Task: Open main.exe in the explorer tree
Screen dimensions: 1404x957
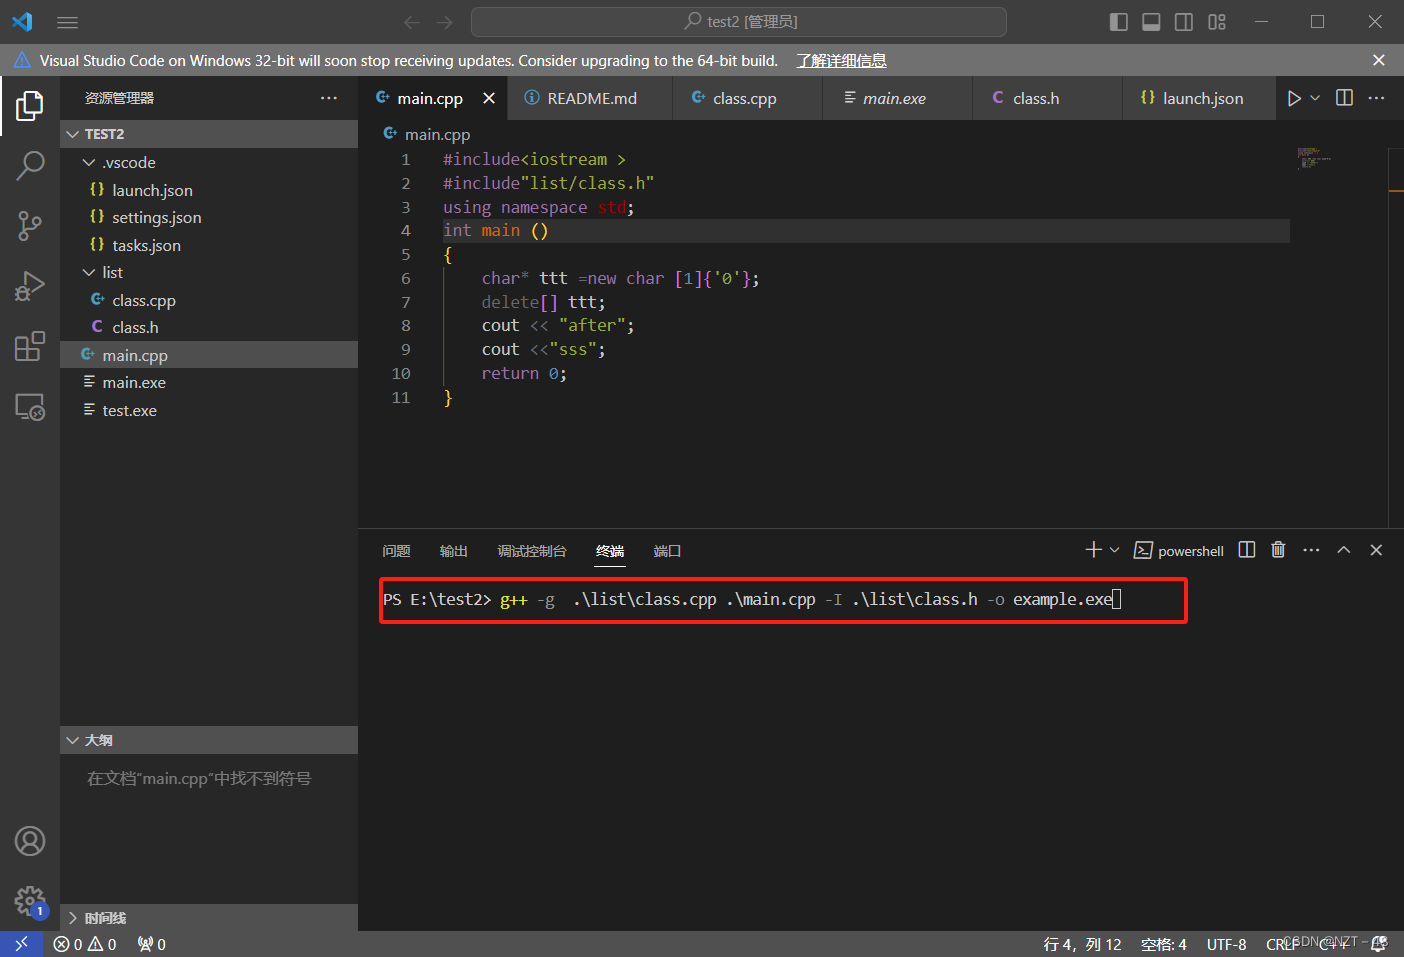Action: pos(209,382)
